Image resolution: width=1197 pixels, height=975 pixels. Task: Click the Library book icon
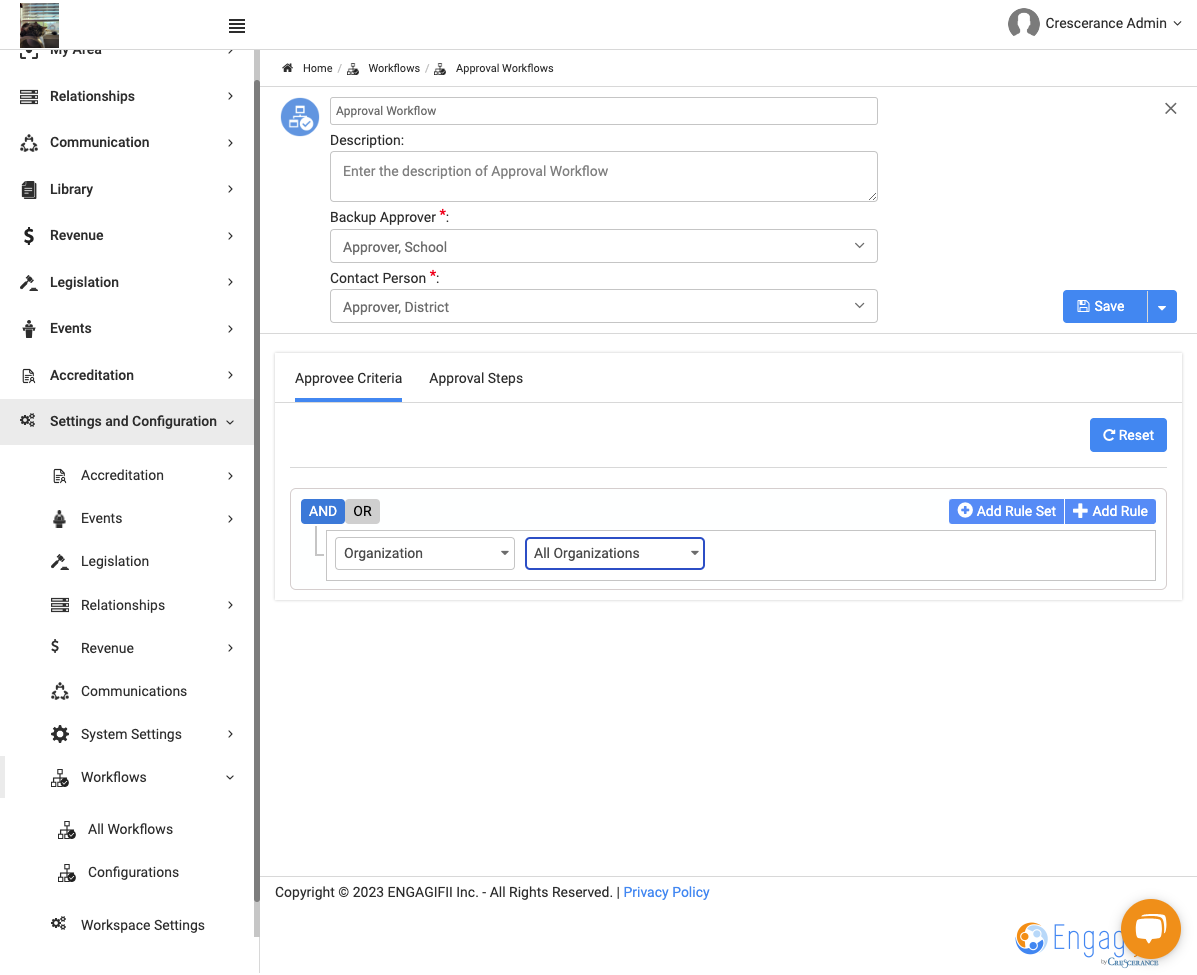[x=29, y=189]
